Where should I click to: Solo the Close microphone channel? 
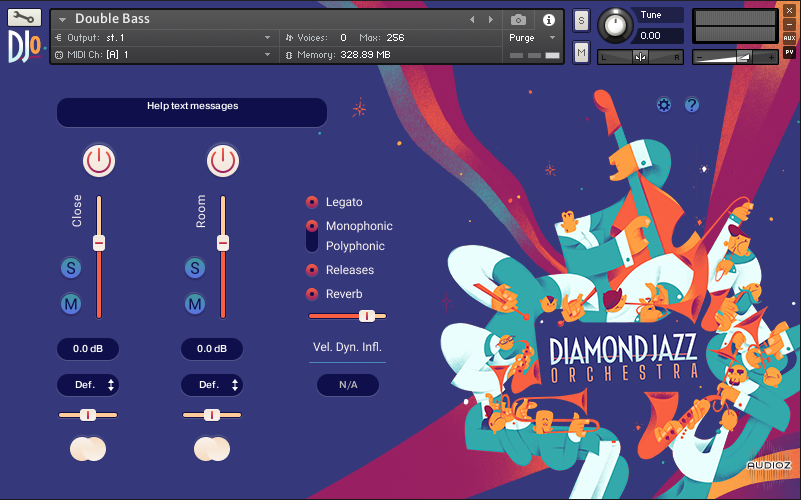[x=71, y=268]
